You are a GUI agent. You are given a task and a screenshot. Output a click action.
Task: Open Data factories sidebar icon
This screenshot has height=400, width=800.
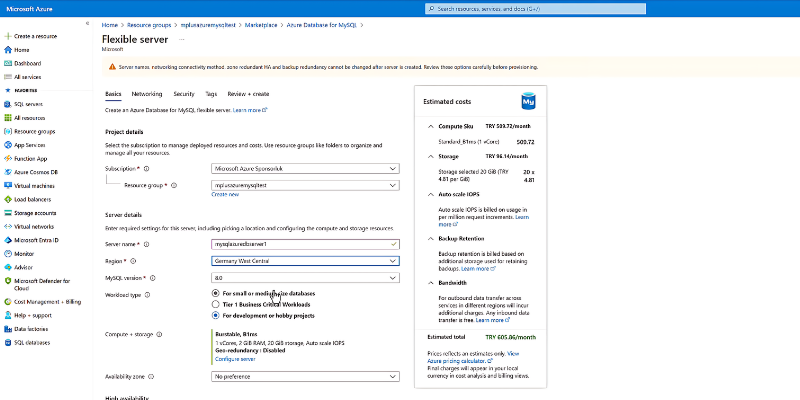(x=8, y=329)
